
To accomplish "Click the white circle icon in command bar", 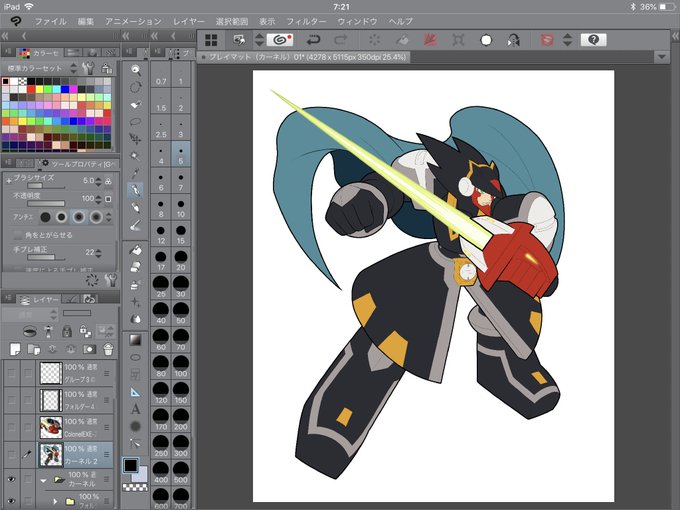I will (486, 40).
